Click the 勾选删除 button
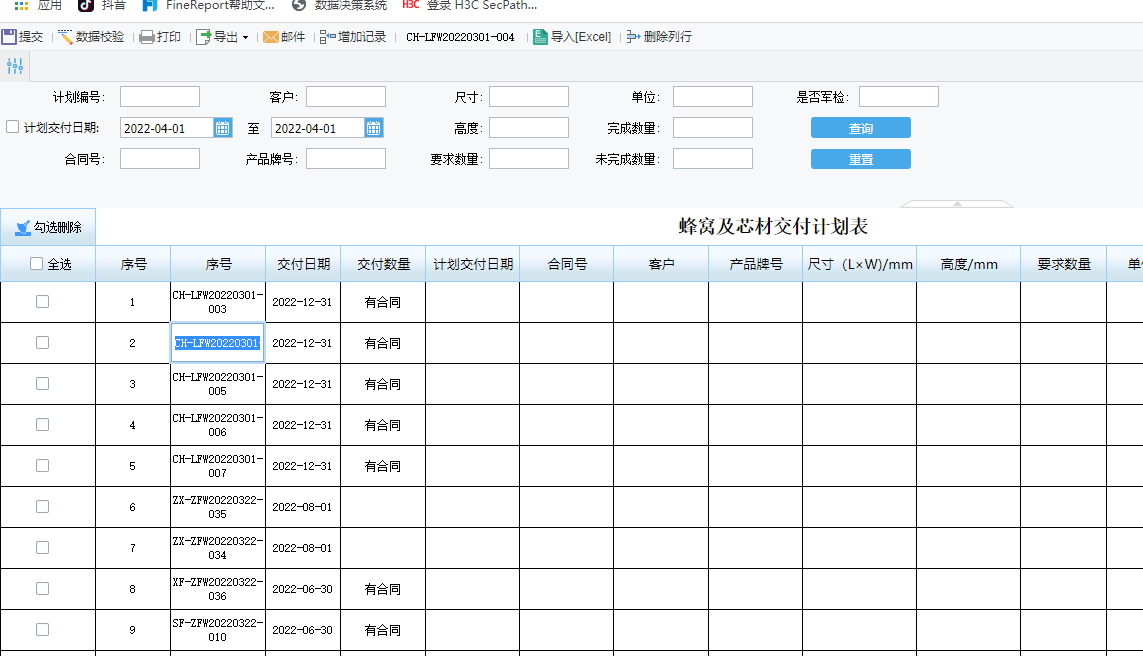Image resolution: width=1143 pixels, height=656 pixels. point(48,227)
